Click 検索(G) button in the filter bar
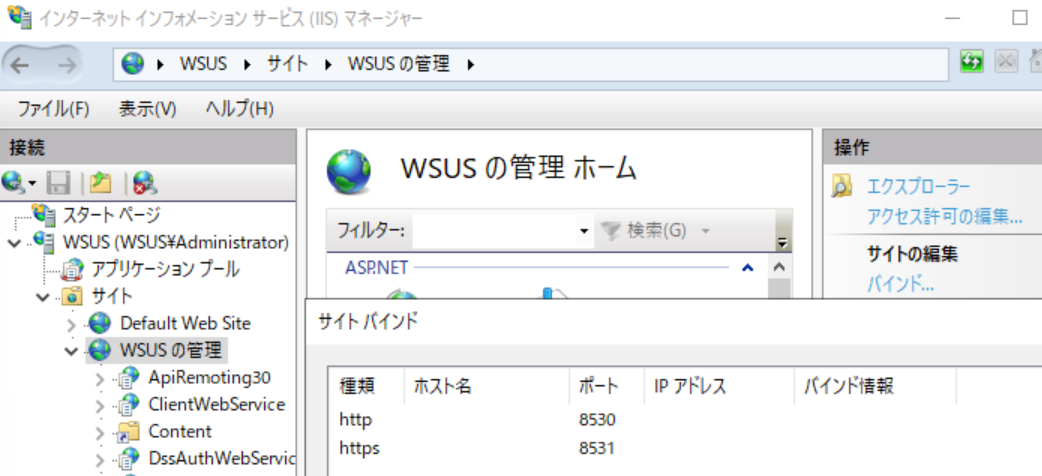1042x476 pixels. [x=643, y=231]
